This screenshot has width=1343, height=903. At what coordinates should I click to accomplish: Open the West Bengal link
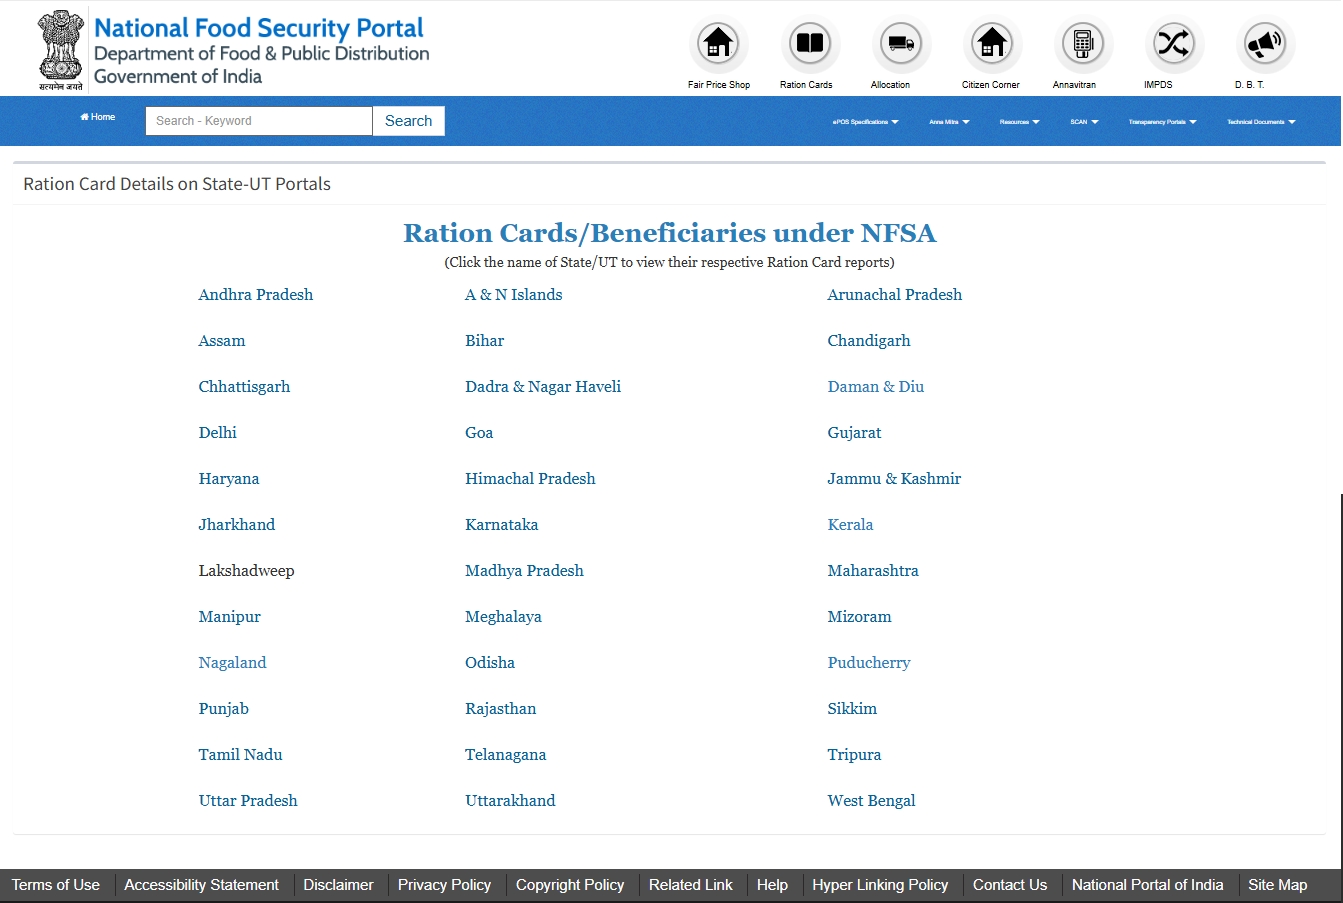(871, 801)
